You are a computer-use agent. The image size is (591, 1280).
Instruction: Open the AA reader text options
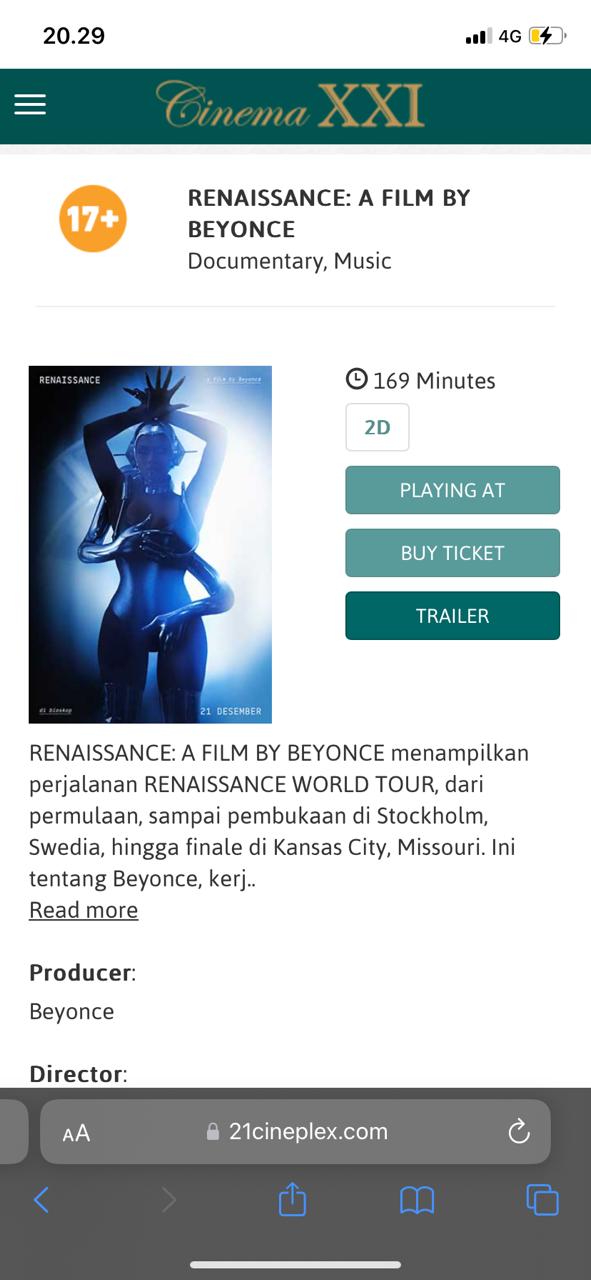click(76, 1133)
